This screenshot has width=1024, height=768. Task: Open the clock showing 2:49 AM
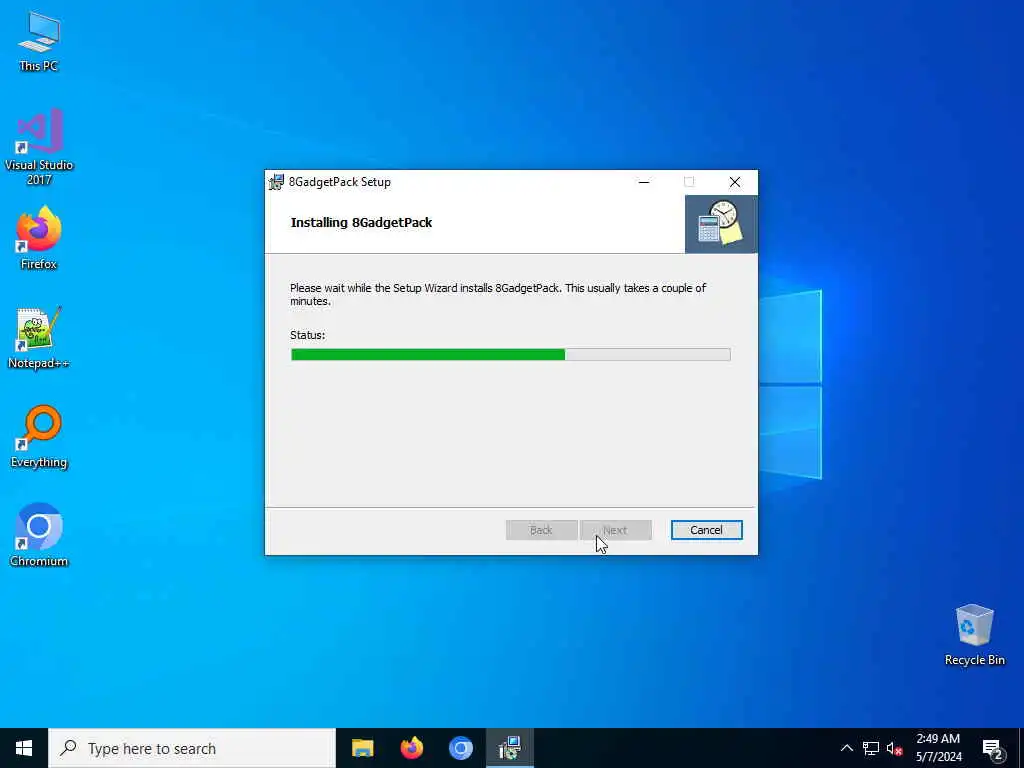pyautogui.click(x=938, y=748)
